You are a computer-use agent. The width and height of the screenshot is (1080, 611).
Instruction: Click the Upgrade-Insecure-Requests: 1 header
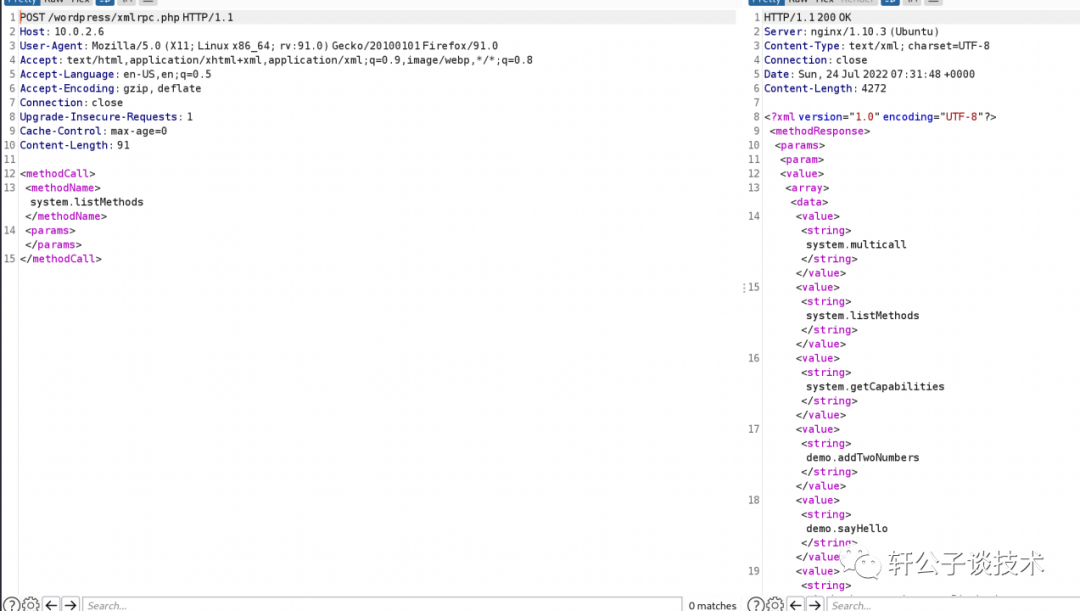[x=106, y=116]
